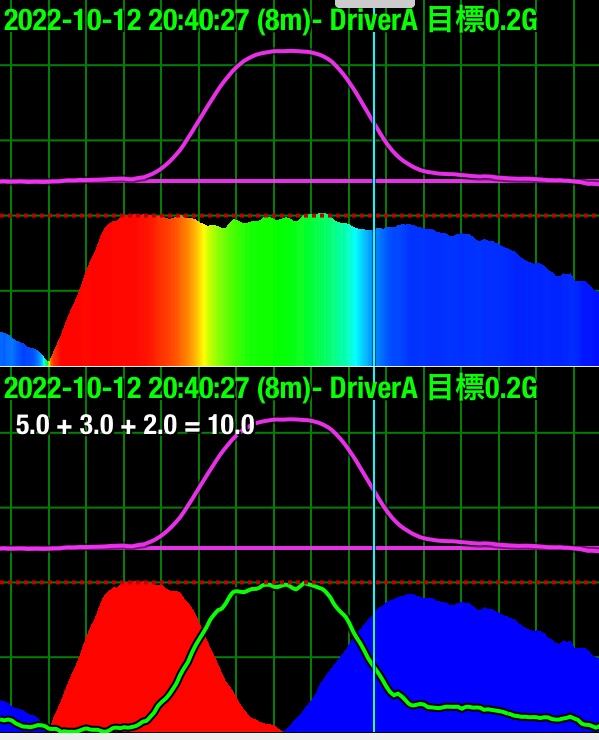Tap the cyan band in the rainbow graph
Screen dimensions: 599x740
(361, 297)
